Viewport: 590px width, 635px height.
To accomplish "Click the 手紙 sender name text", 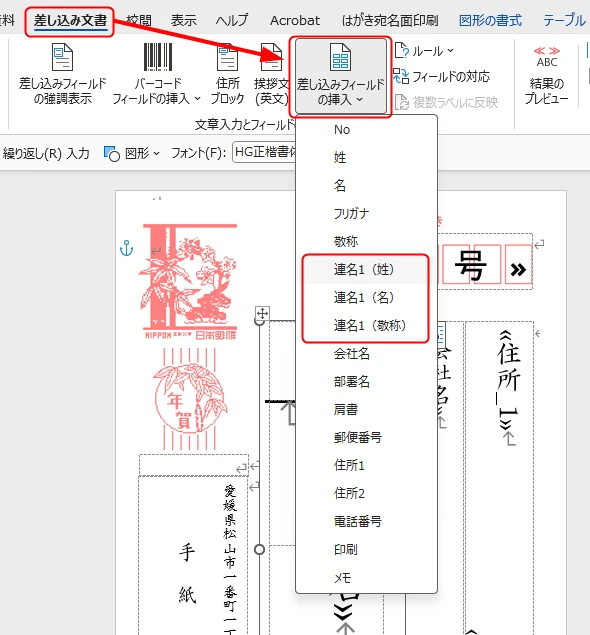I will click(x=187, y=573).
